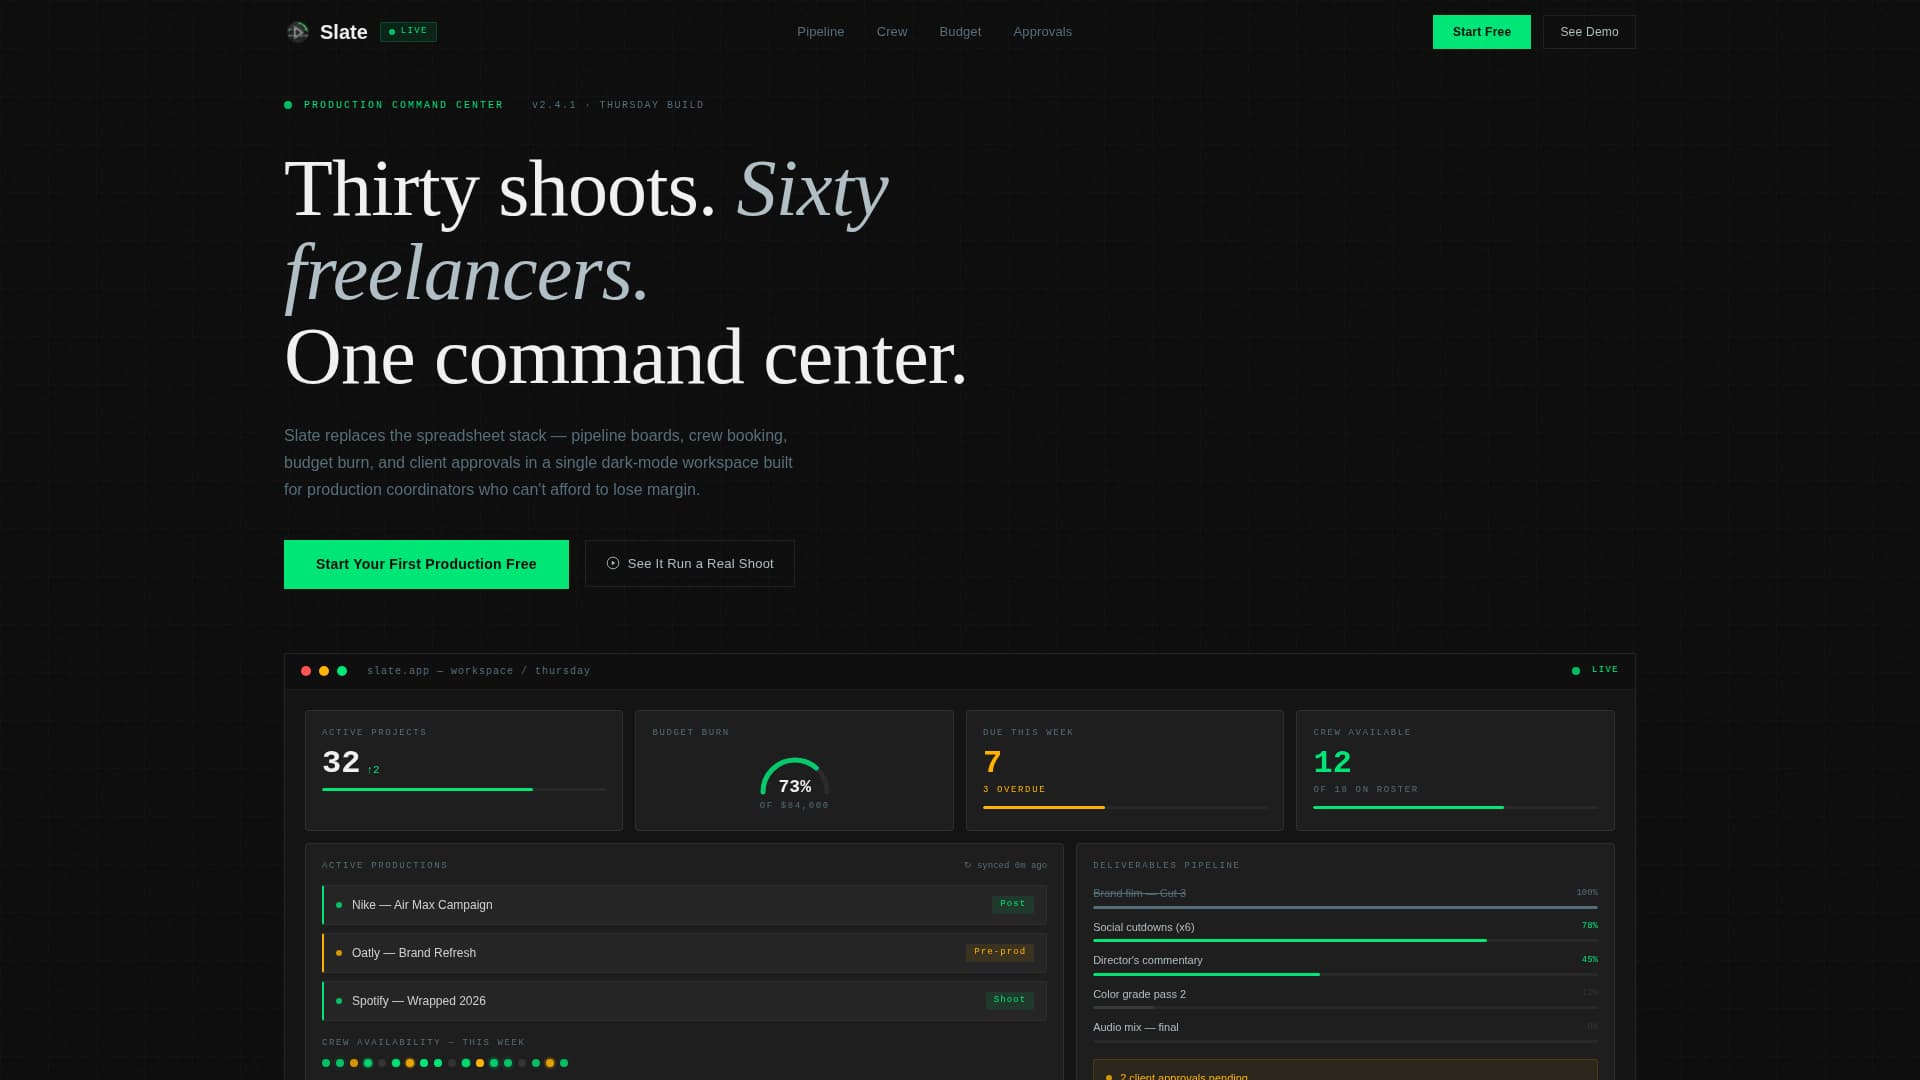The width and height of the screenshot is (1920, 1080).
Task: Click v2.4.1 · THURSDAY BUILD text
Action: [x=618, y=105]
